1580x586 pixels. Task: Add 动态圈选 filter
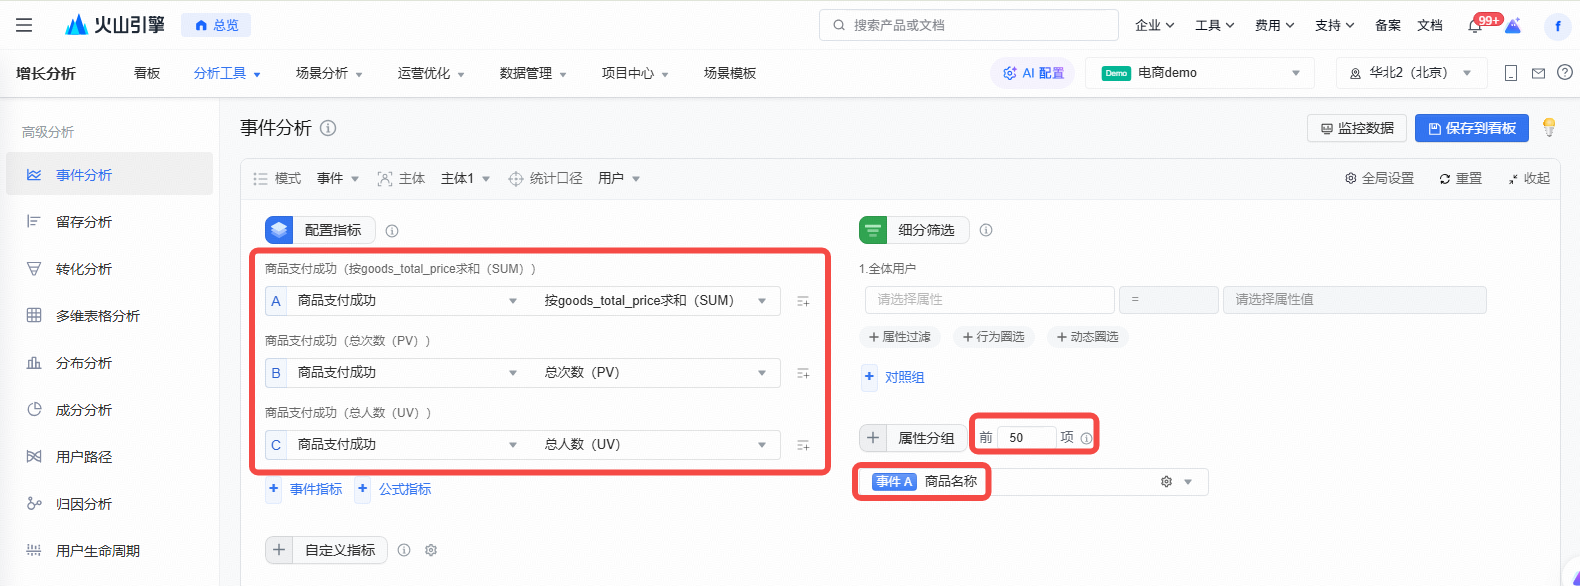[x=1088, y=337]
